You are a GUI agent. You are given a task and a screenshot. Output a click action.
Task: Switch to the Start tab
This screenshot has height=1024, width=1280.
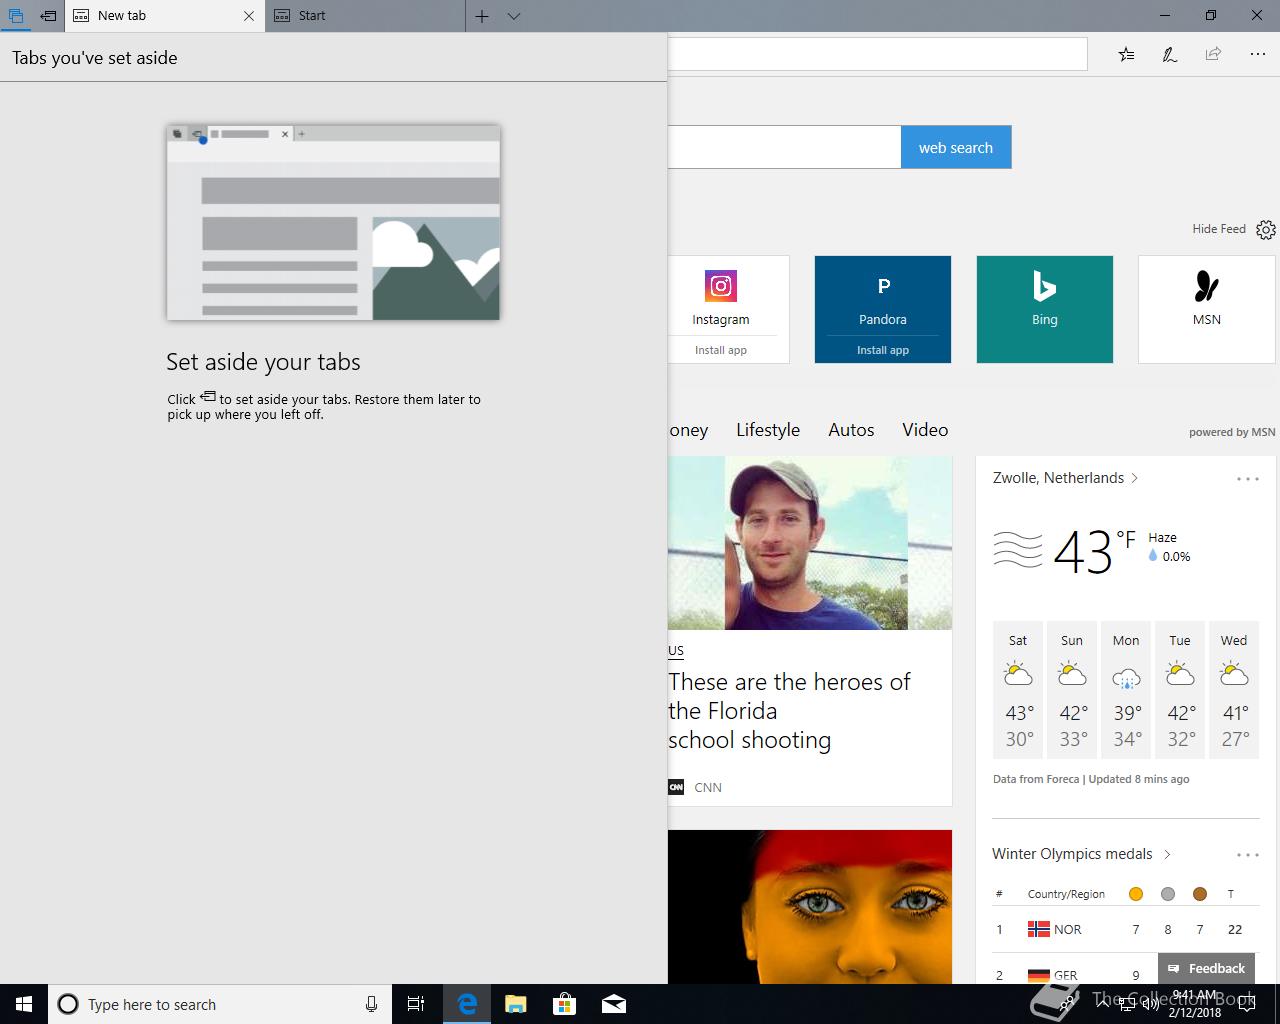[366, 16]
